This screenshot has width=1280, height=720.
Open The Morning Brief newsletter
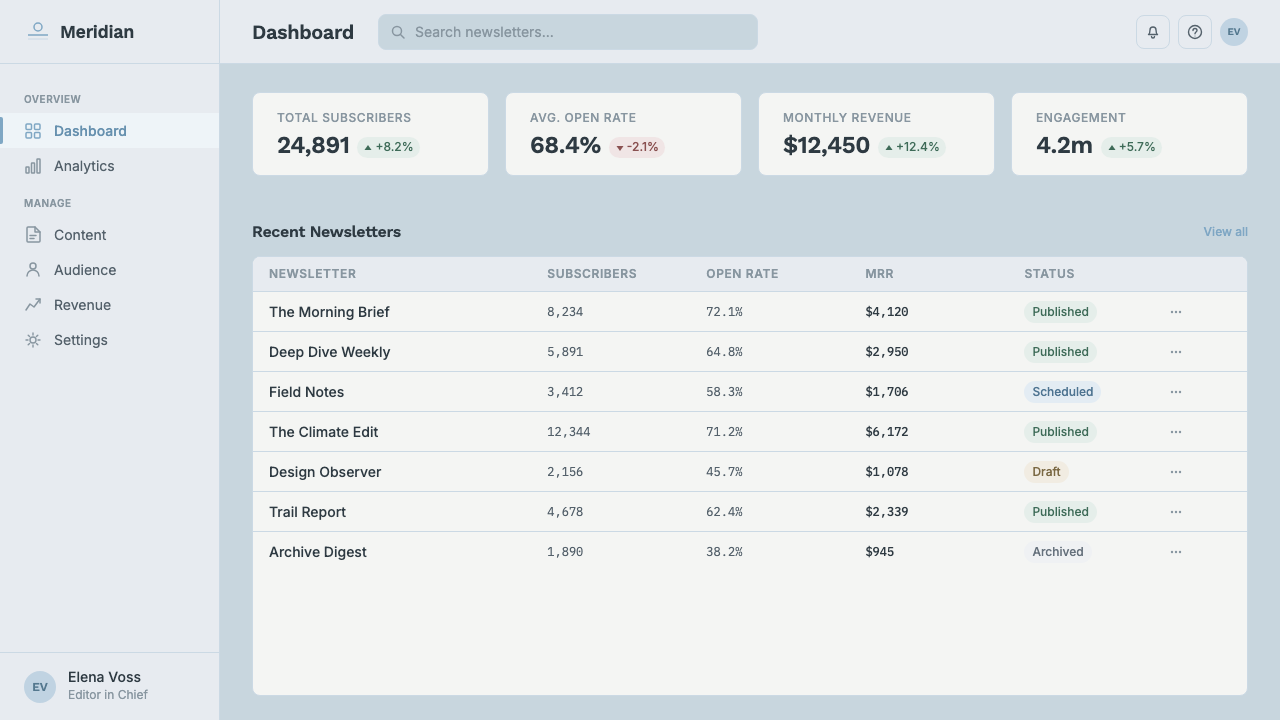point(329,312)
